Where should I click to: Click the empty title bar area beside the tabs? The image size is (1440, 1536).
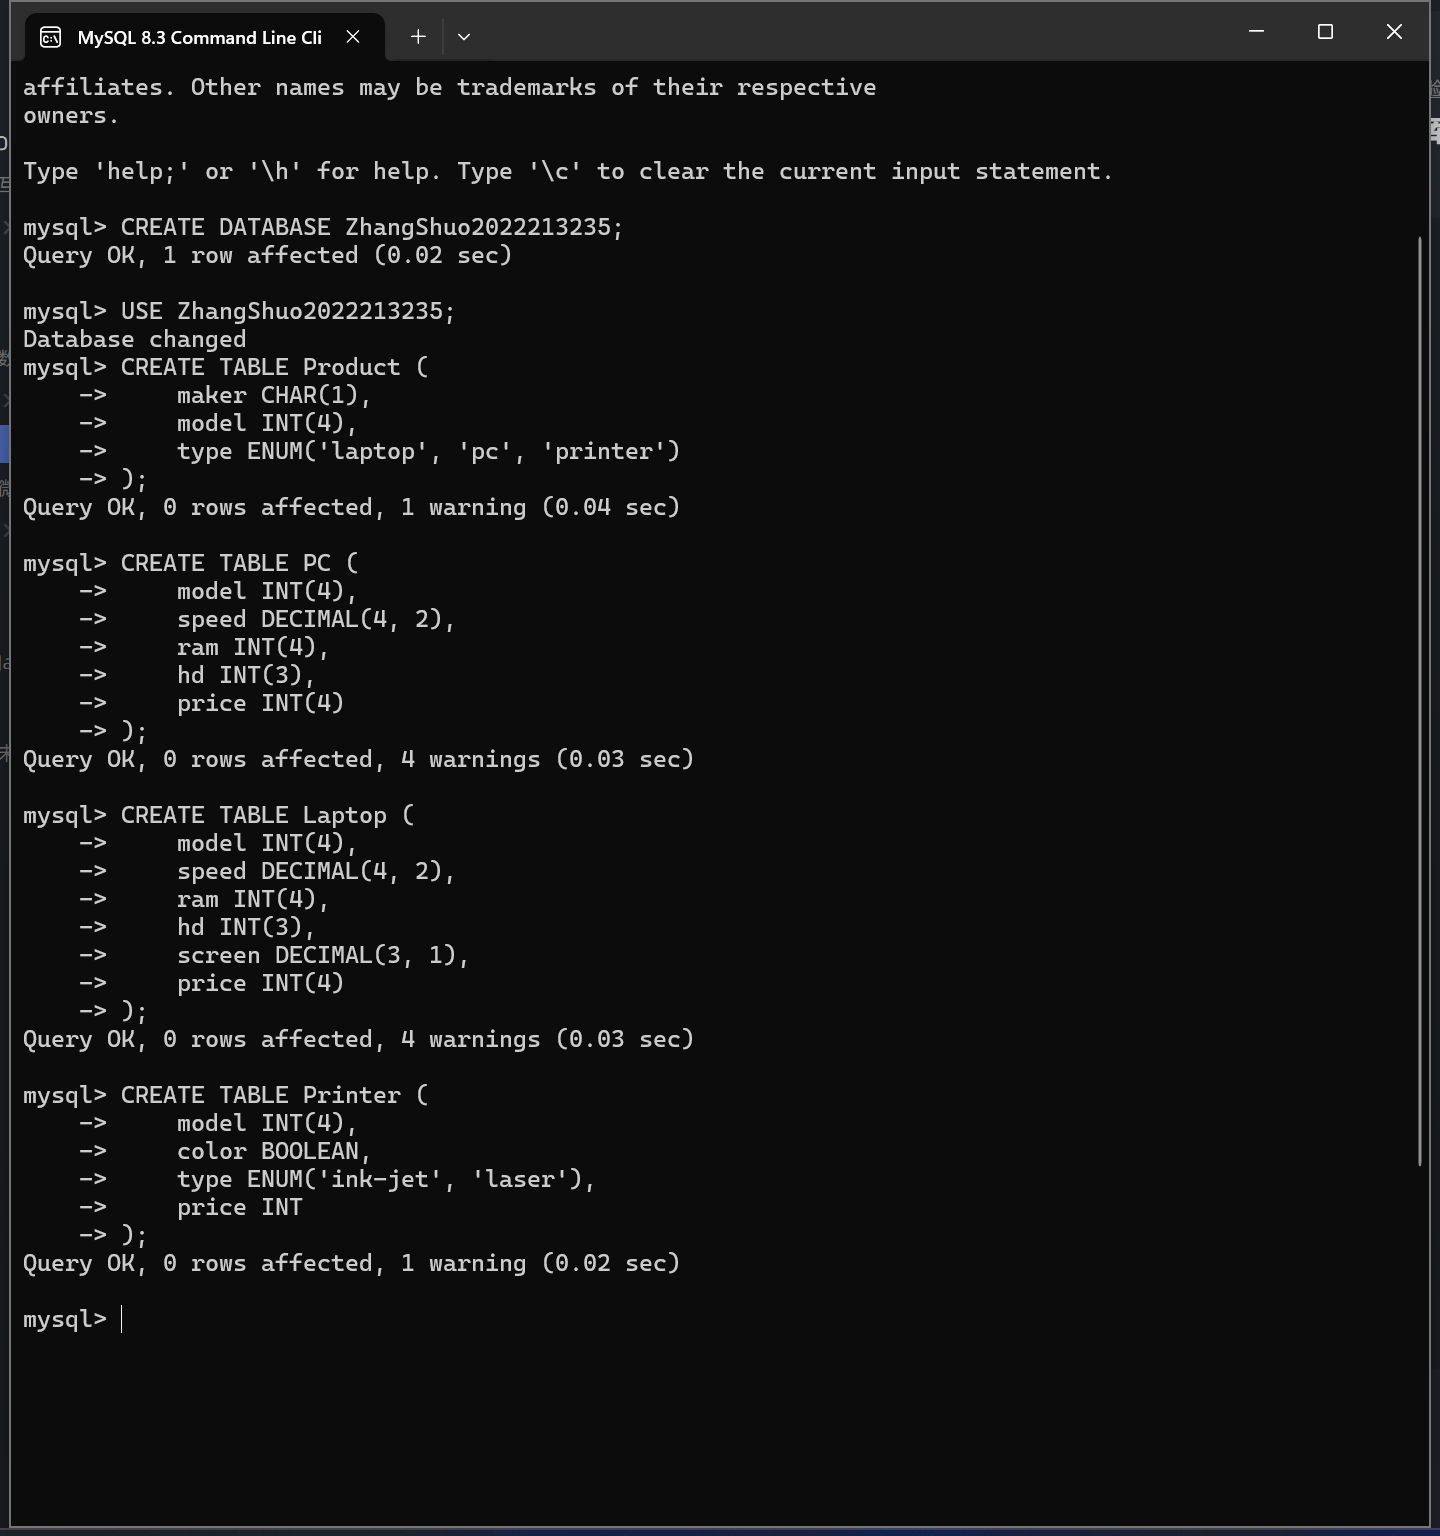click(x=850, y=32)
